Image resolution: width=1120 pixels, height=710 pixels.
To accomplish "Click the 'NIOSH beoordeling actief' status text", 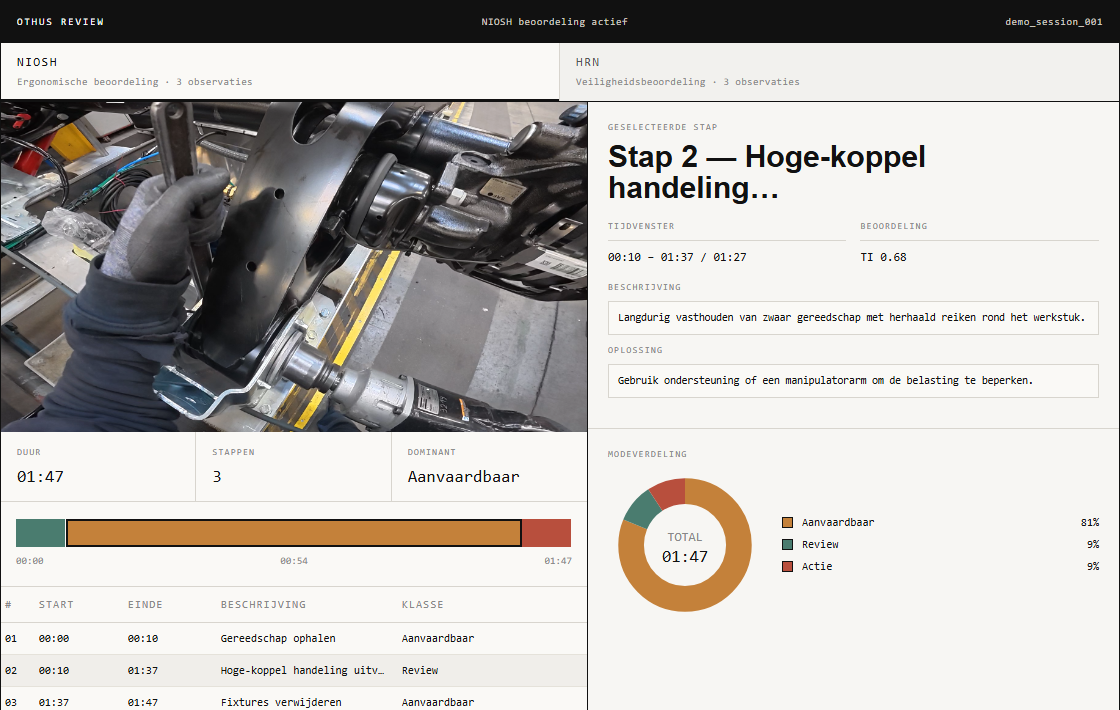I will (554, 21).
